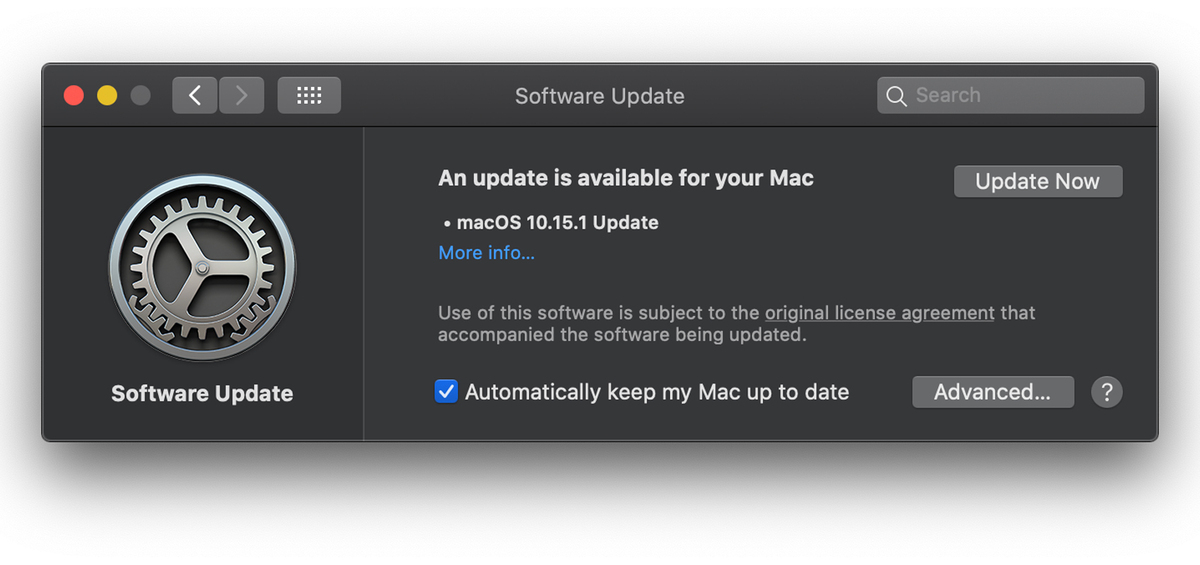Click the 'Software Update' label under gear
This screenshot has height=565, width=1200.
pyautogui.click(x=202, y=393)
